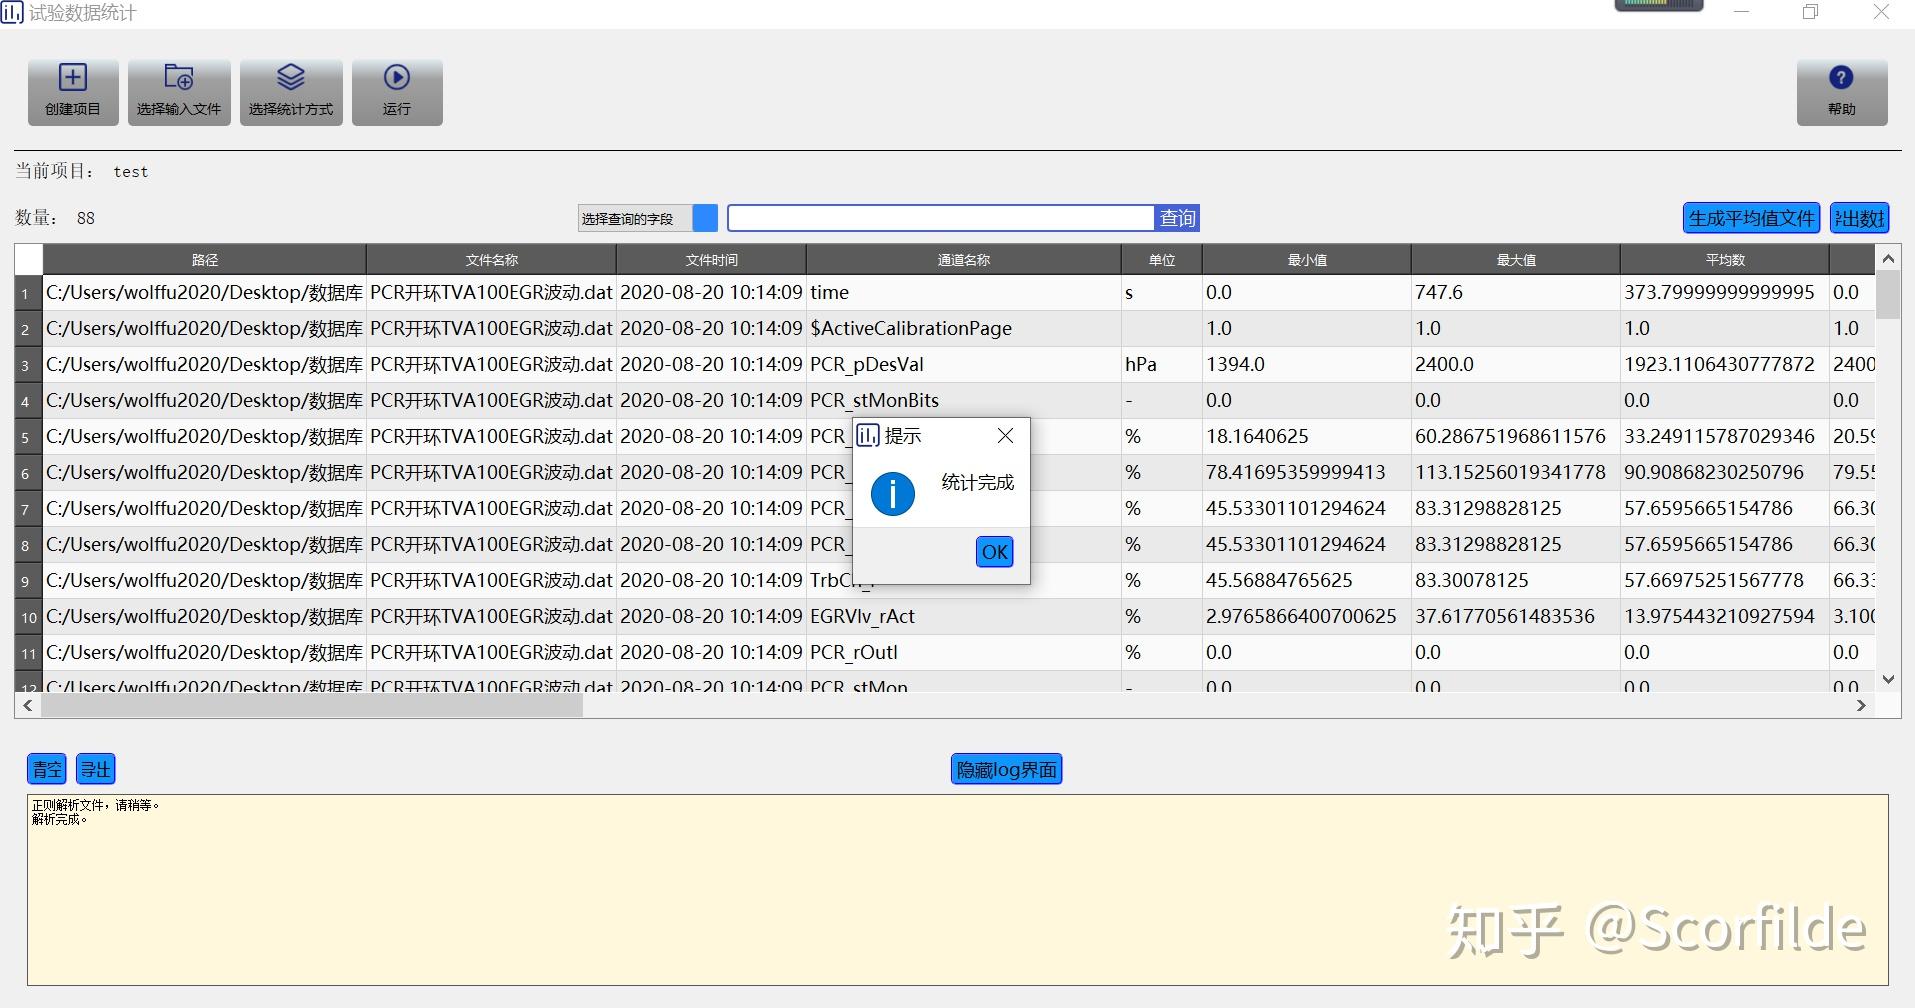1915x1008 pixels.
Task: Click the 83.30078125 maximum cell
Action: point(1516,581)
